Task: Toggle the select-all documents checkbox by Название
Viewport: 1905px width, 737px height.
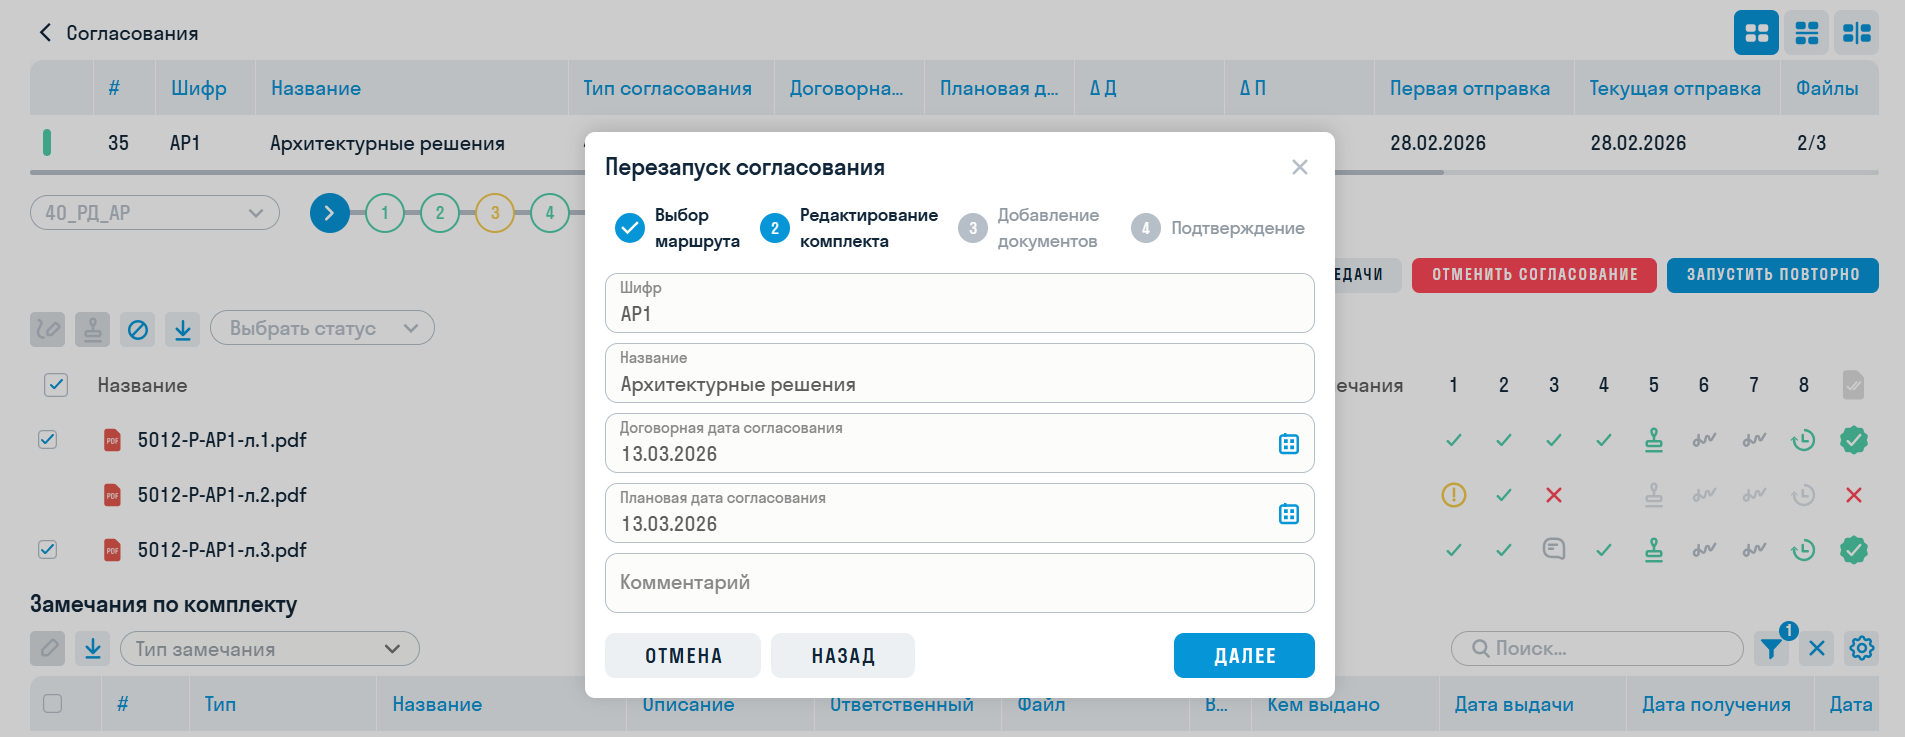Action: pos(56,385)
